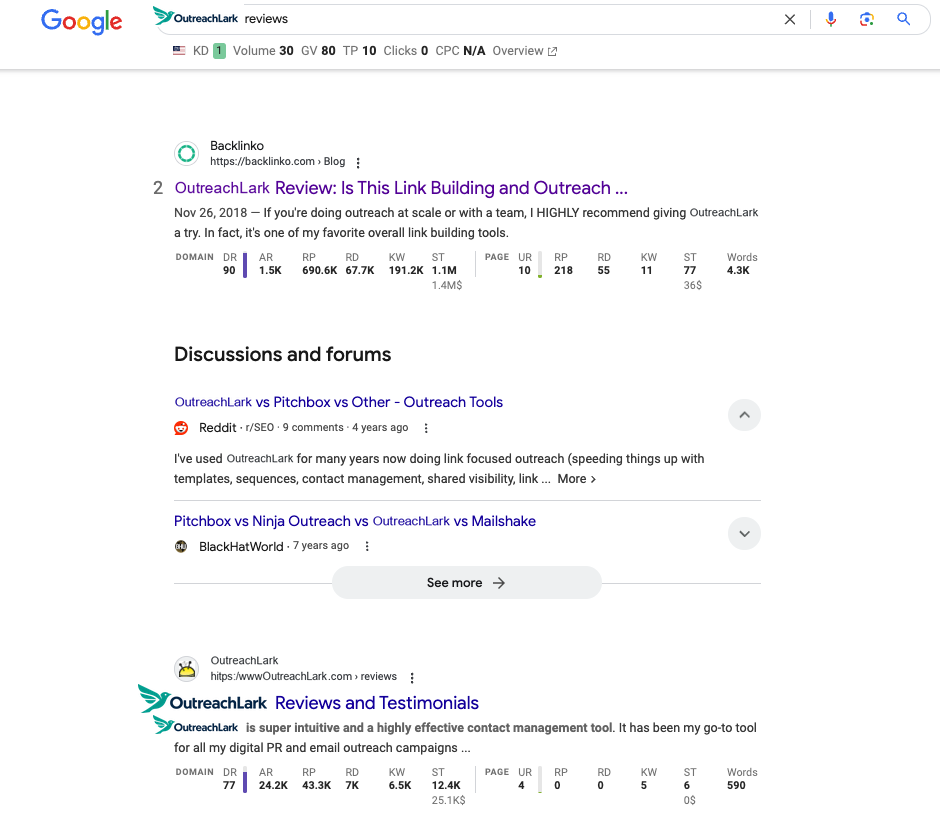Click OutreachLark DR 77 metric value

pos(229,786)
